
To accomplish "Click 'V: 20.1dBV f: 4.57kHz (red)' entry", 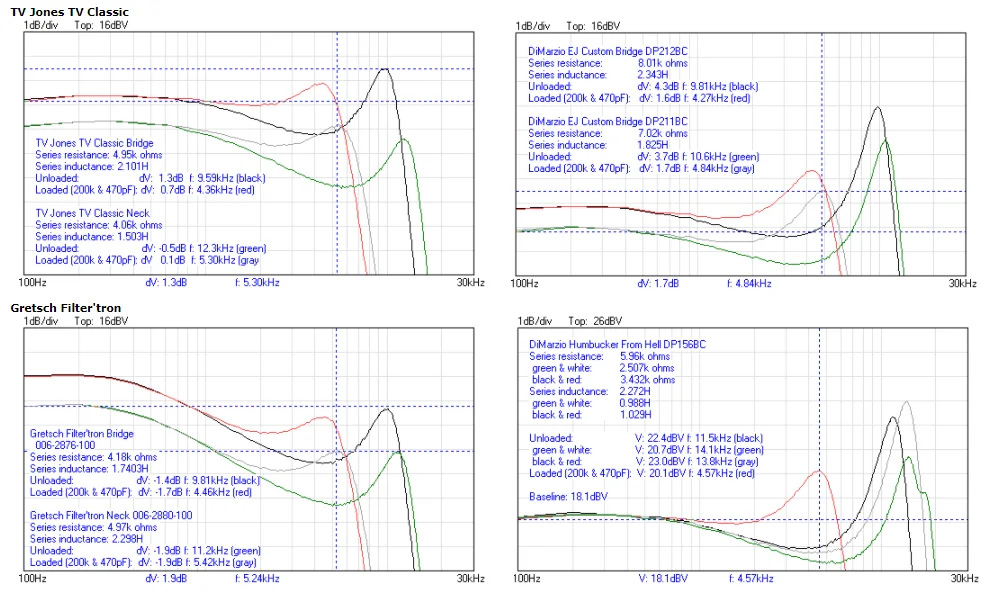I will (x=695, y=473).
